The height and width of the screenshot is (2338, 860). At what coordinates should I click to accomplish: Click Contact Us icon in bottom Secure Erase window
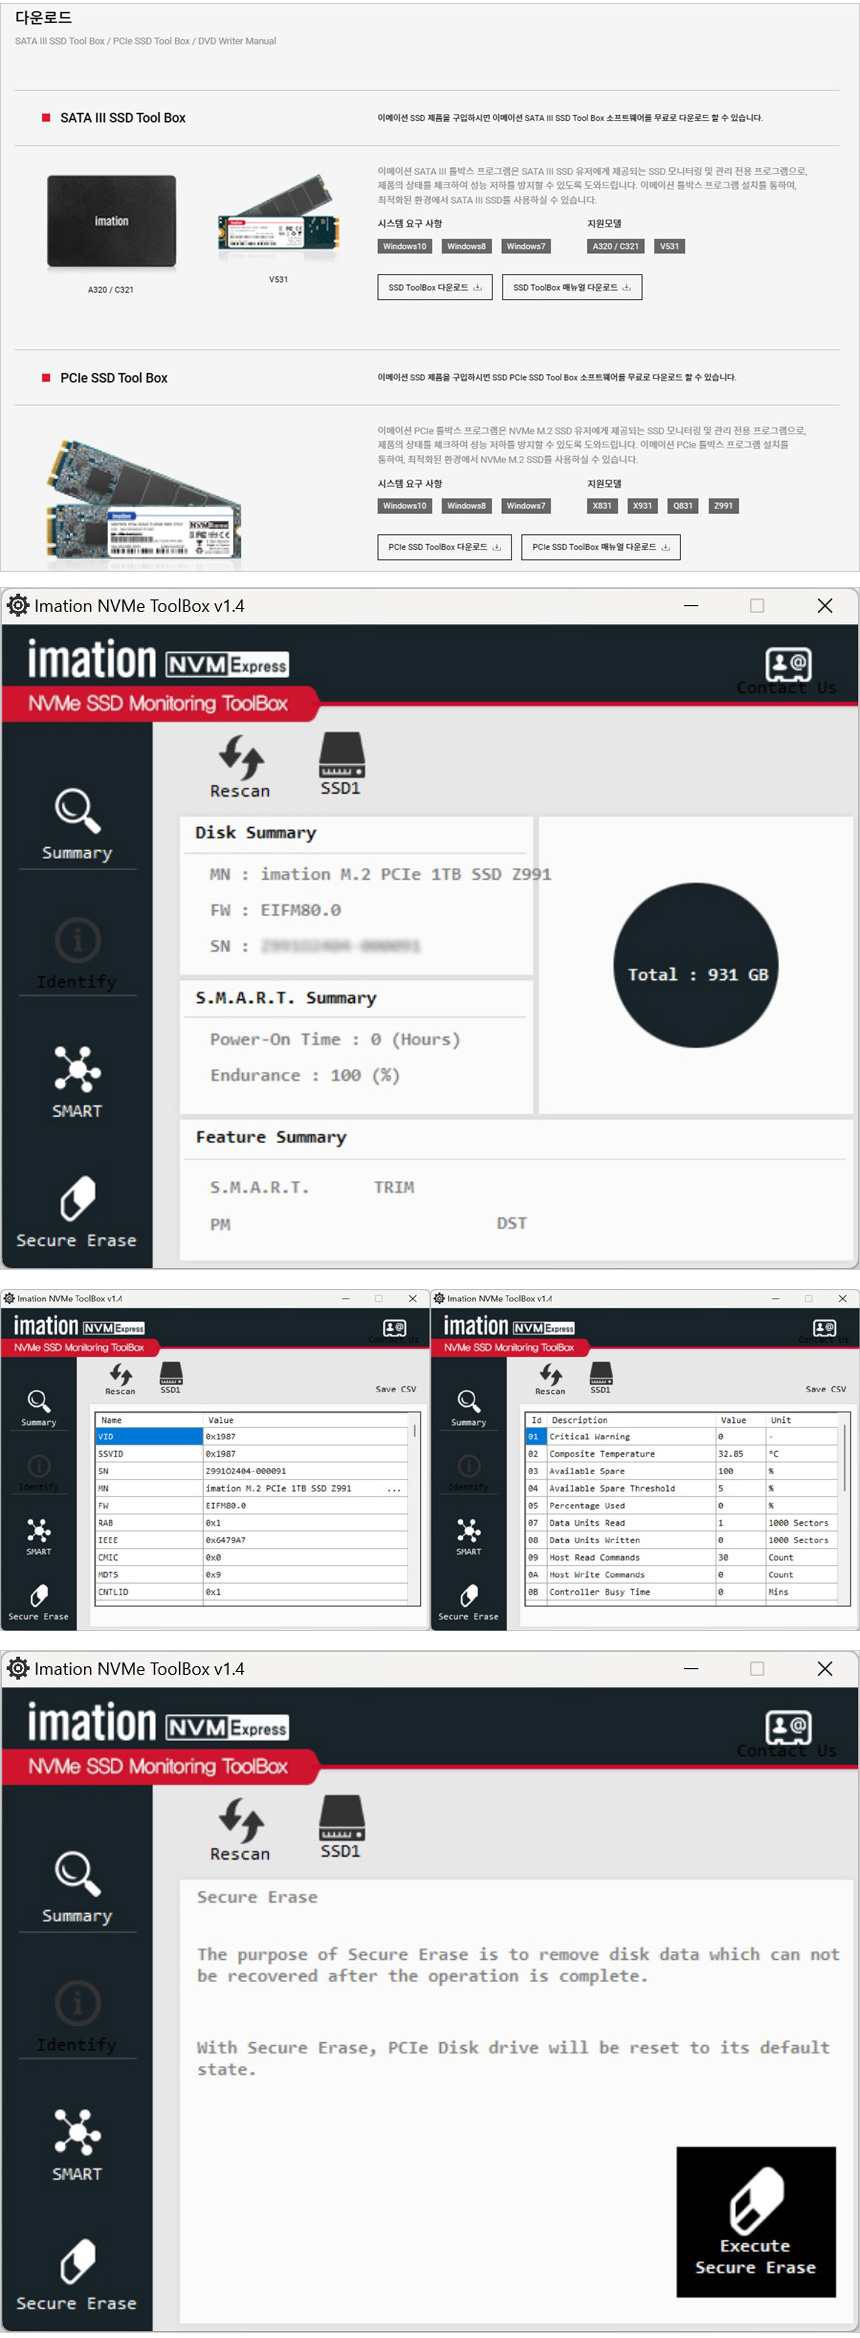(788, 1727)
